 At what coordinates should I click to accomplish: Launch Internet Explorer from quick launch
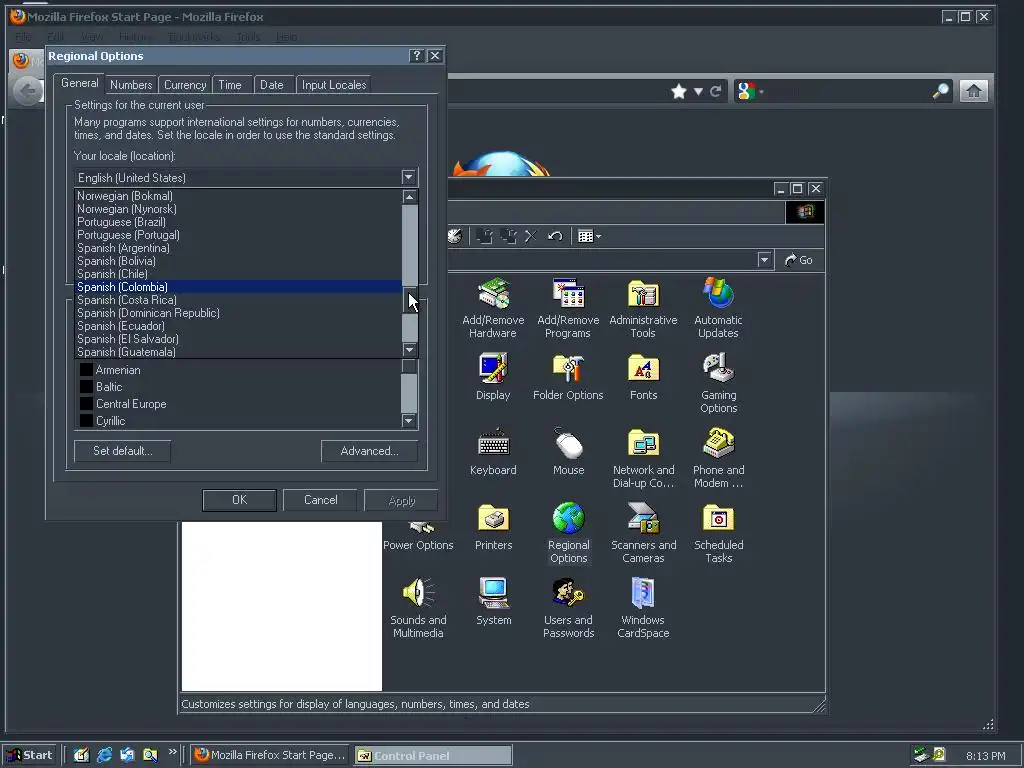[x=104, y=755]
